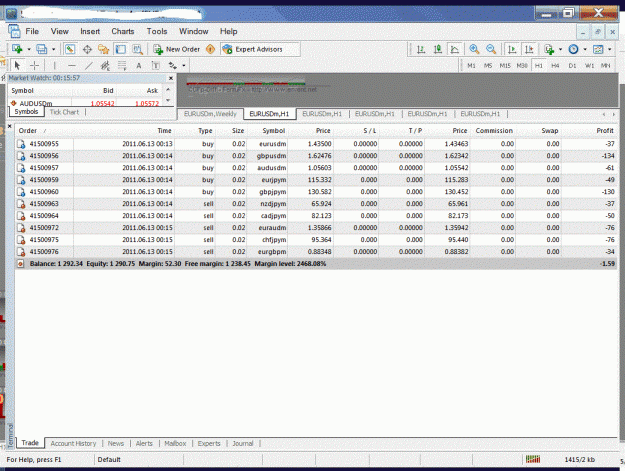Open MetaEditor with the orange diamond icon

pos(210,49)
